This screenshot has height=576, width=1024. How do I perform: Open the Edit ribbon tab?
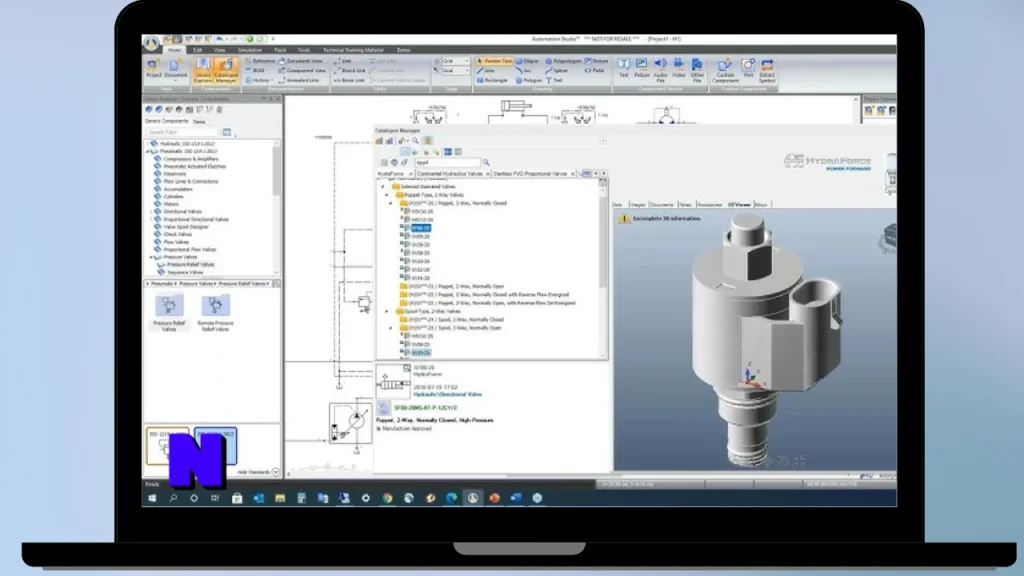coord(197,50)
